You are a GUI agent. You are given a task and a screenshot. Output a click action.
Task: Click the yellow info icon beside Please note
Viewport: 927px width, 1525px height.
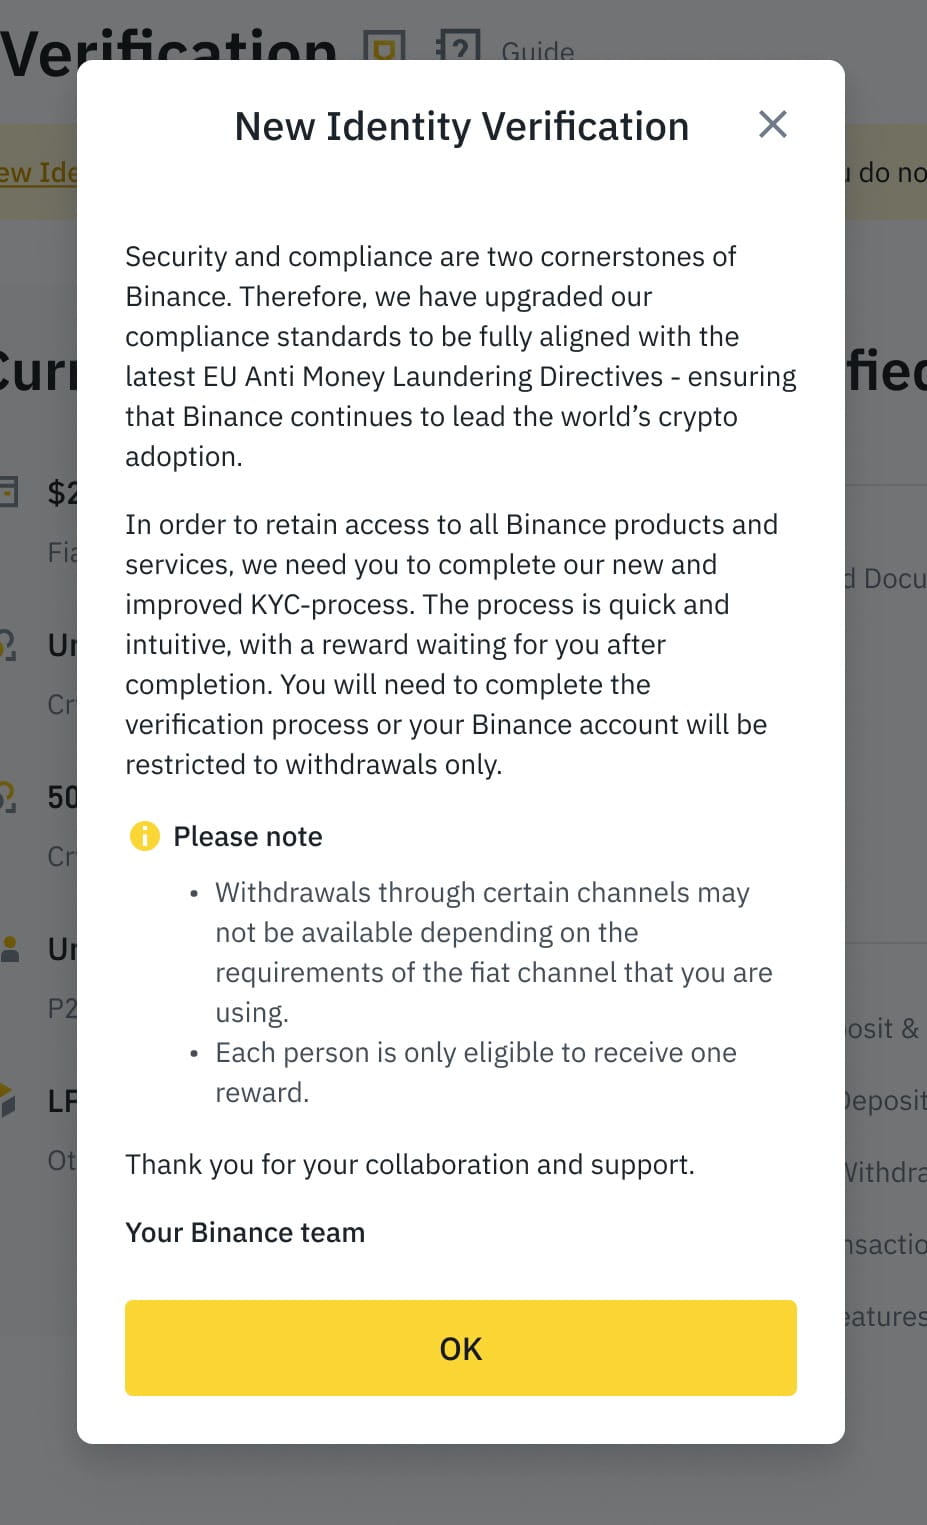click(x=145, y=836)
